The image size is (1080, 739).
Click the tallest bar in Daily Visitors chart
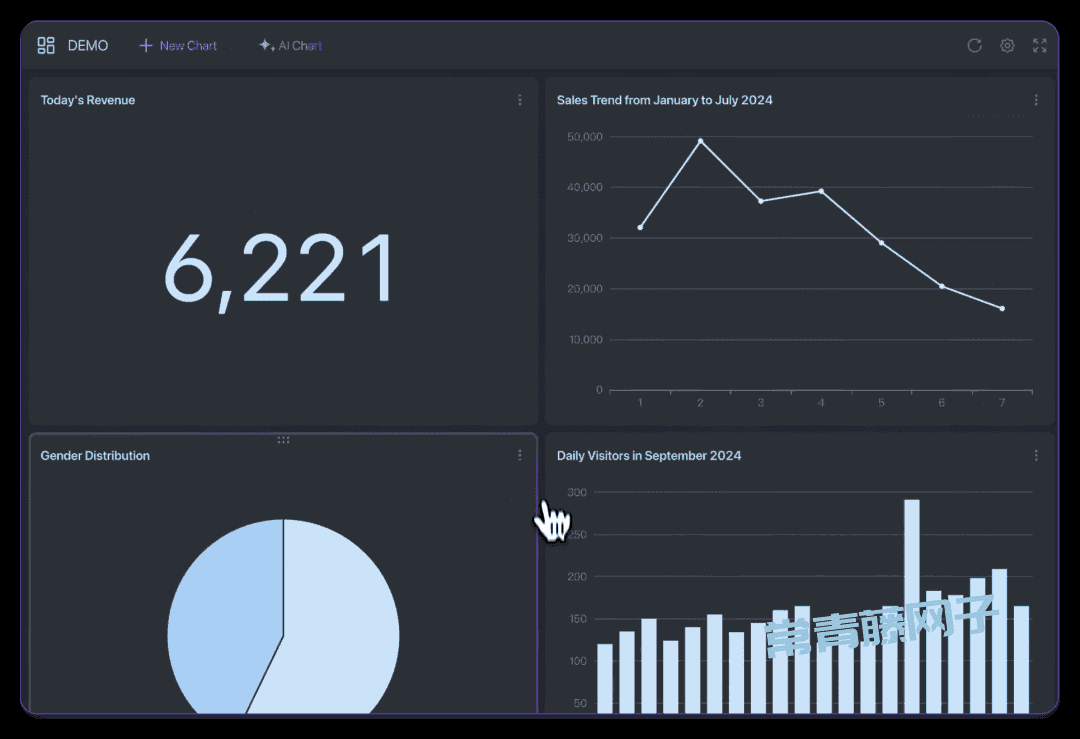point(911,606)
